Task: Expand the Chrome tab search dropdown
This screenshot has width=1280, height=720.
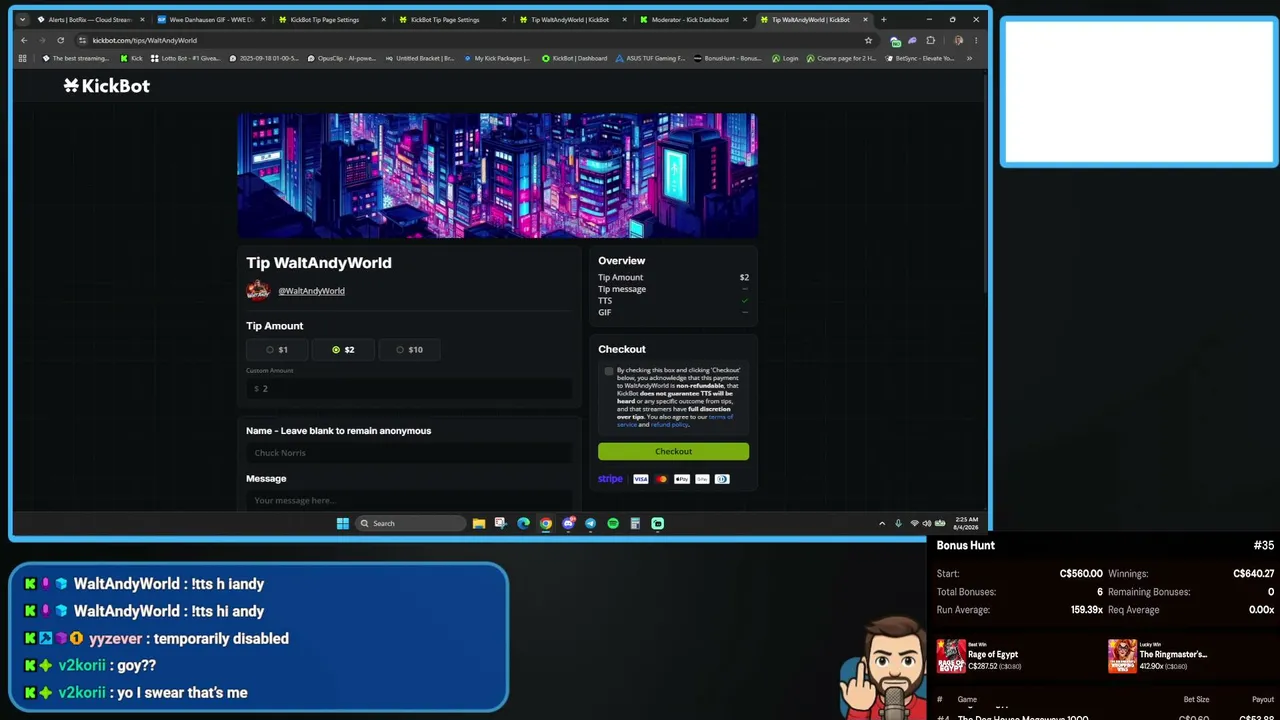Action: tap(23, 19)
